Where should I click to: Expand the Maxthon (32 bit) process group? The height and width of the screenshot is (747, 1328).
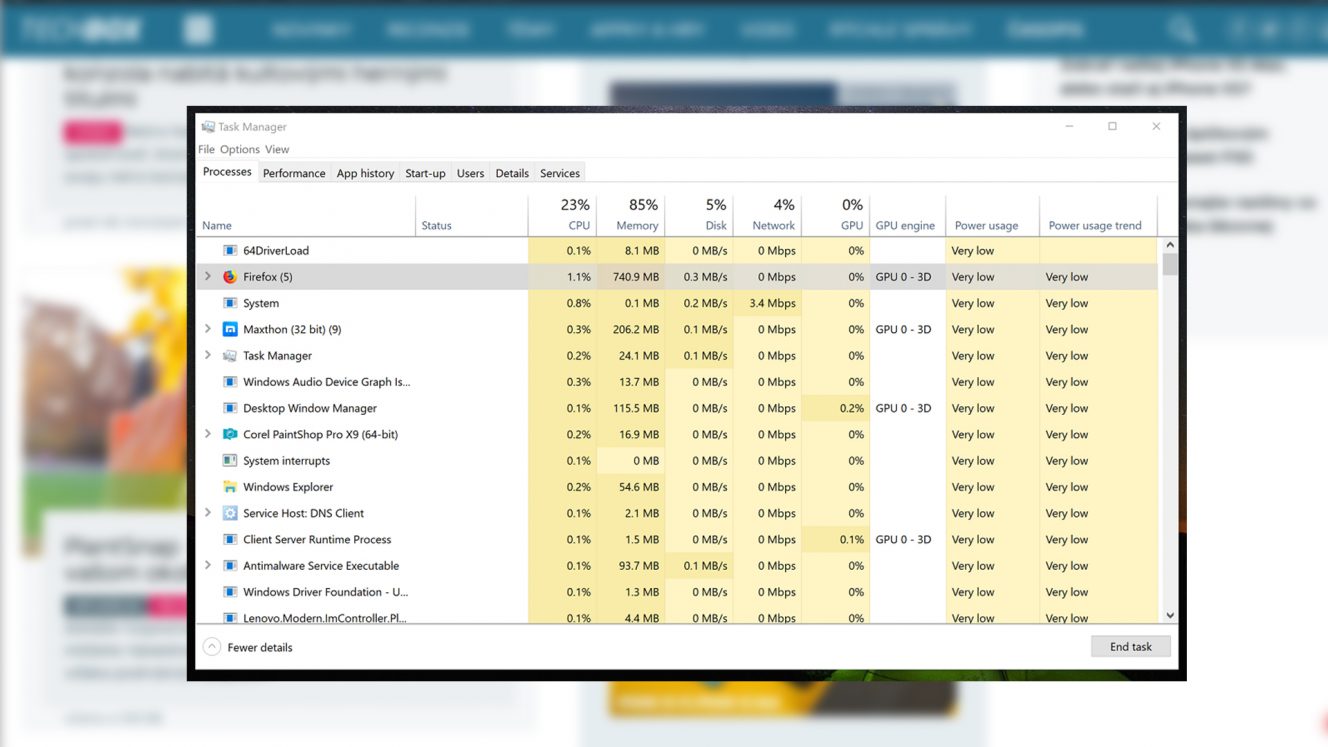208,329
